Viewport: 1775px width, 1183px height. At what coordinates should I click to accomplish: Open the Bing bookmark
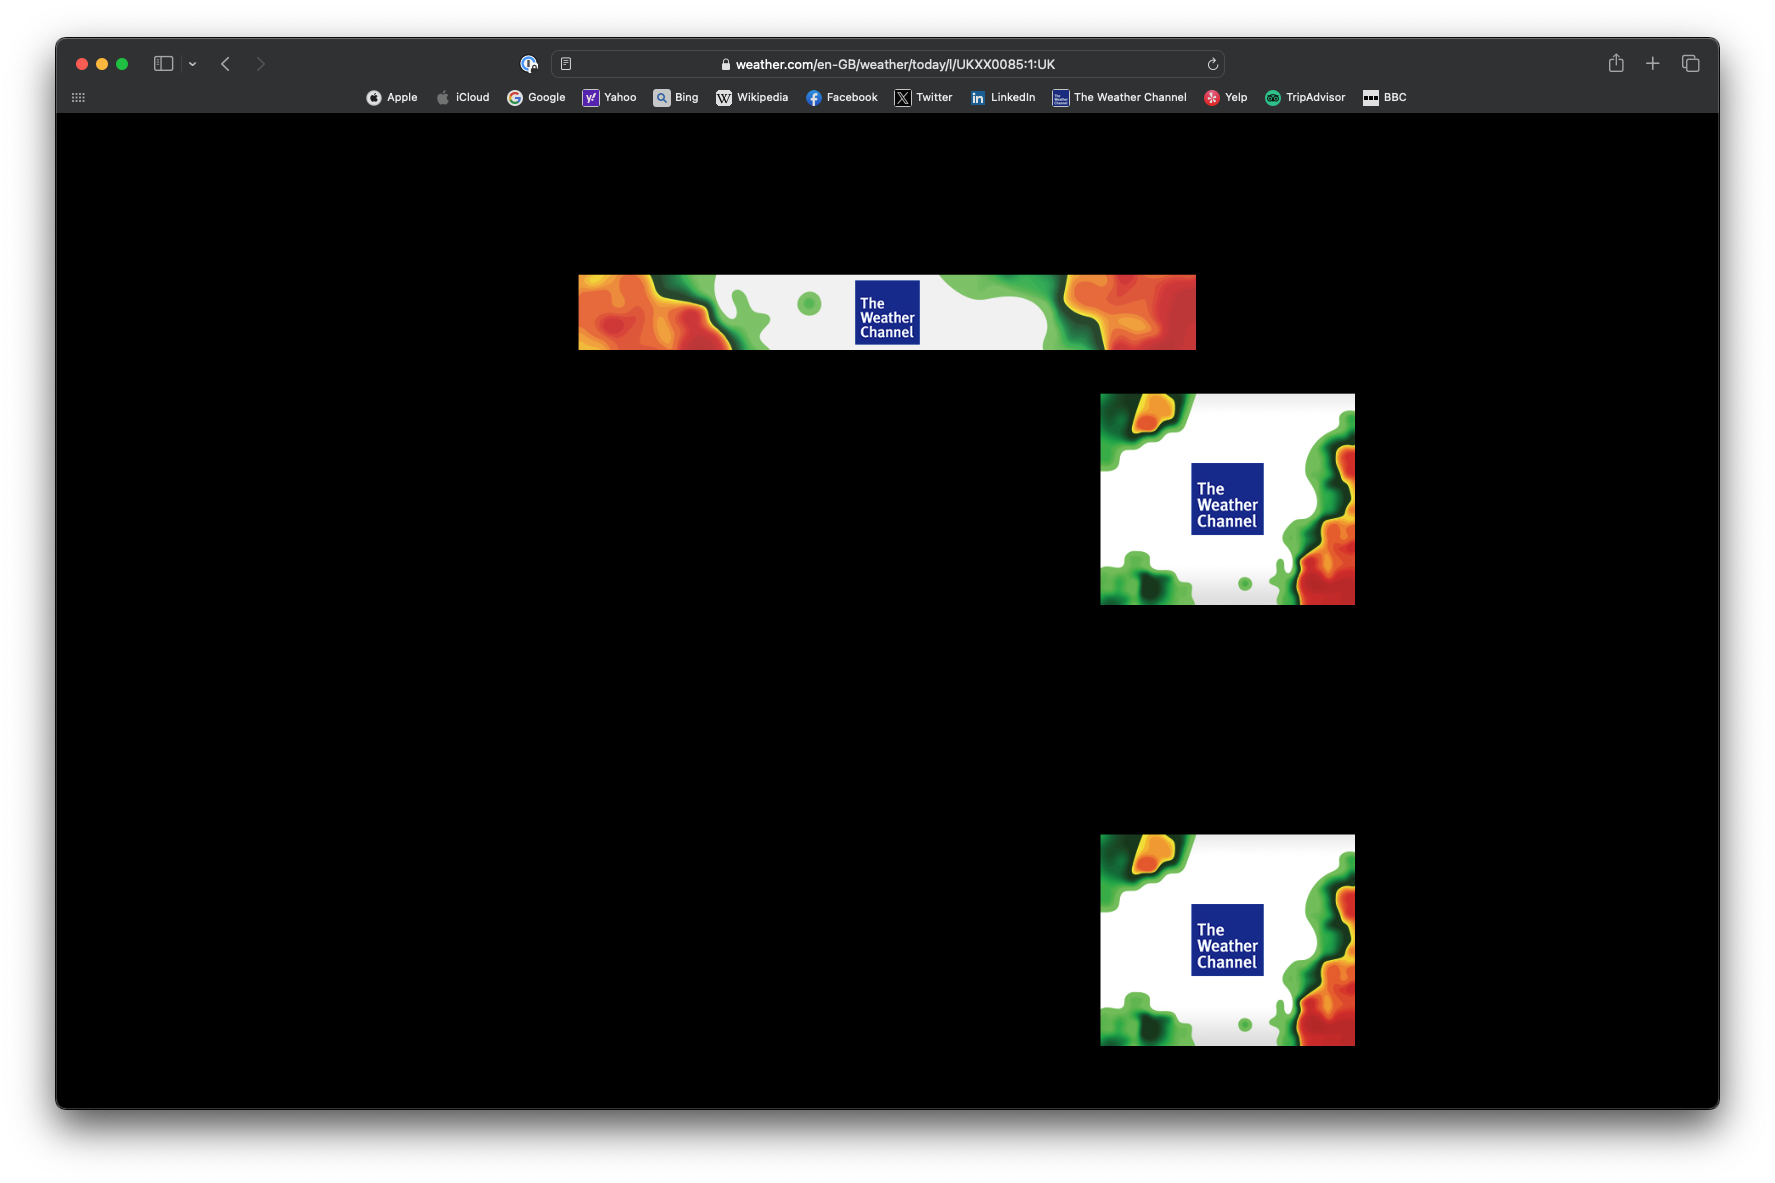(x=676, y=97)
